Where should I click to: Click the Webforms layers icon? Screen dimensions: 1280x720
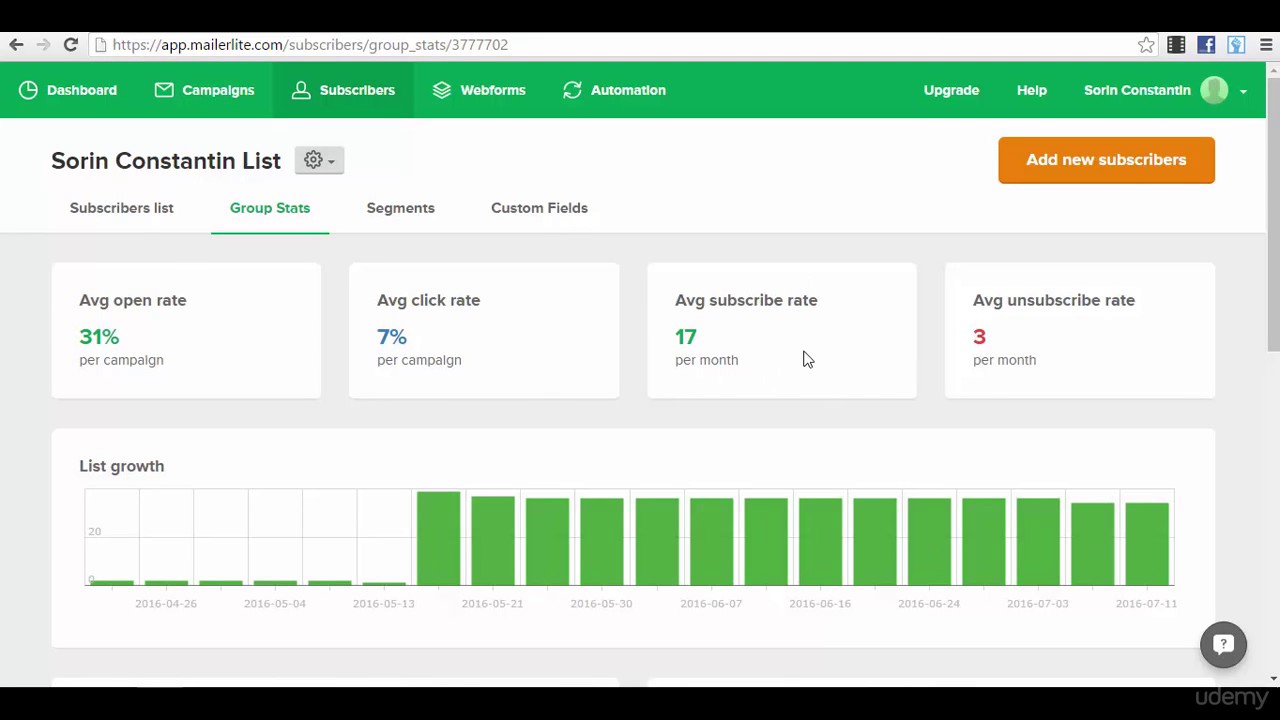442,90
